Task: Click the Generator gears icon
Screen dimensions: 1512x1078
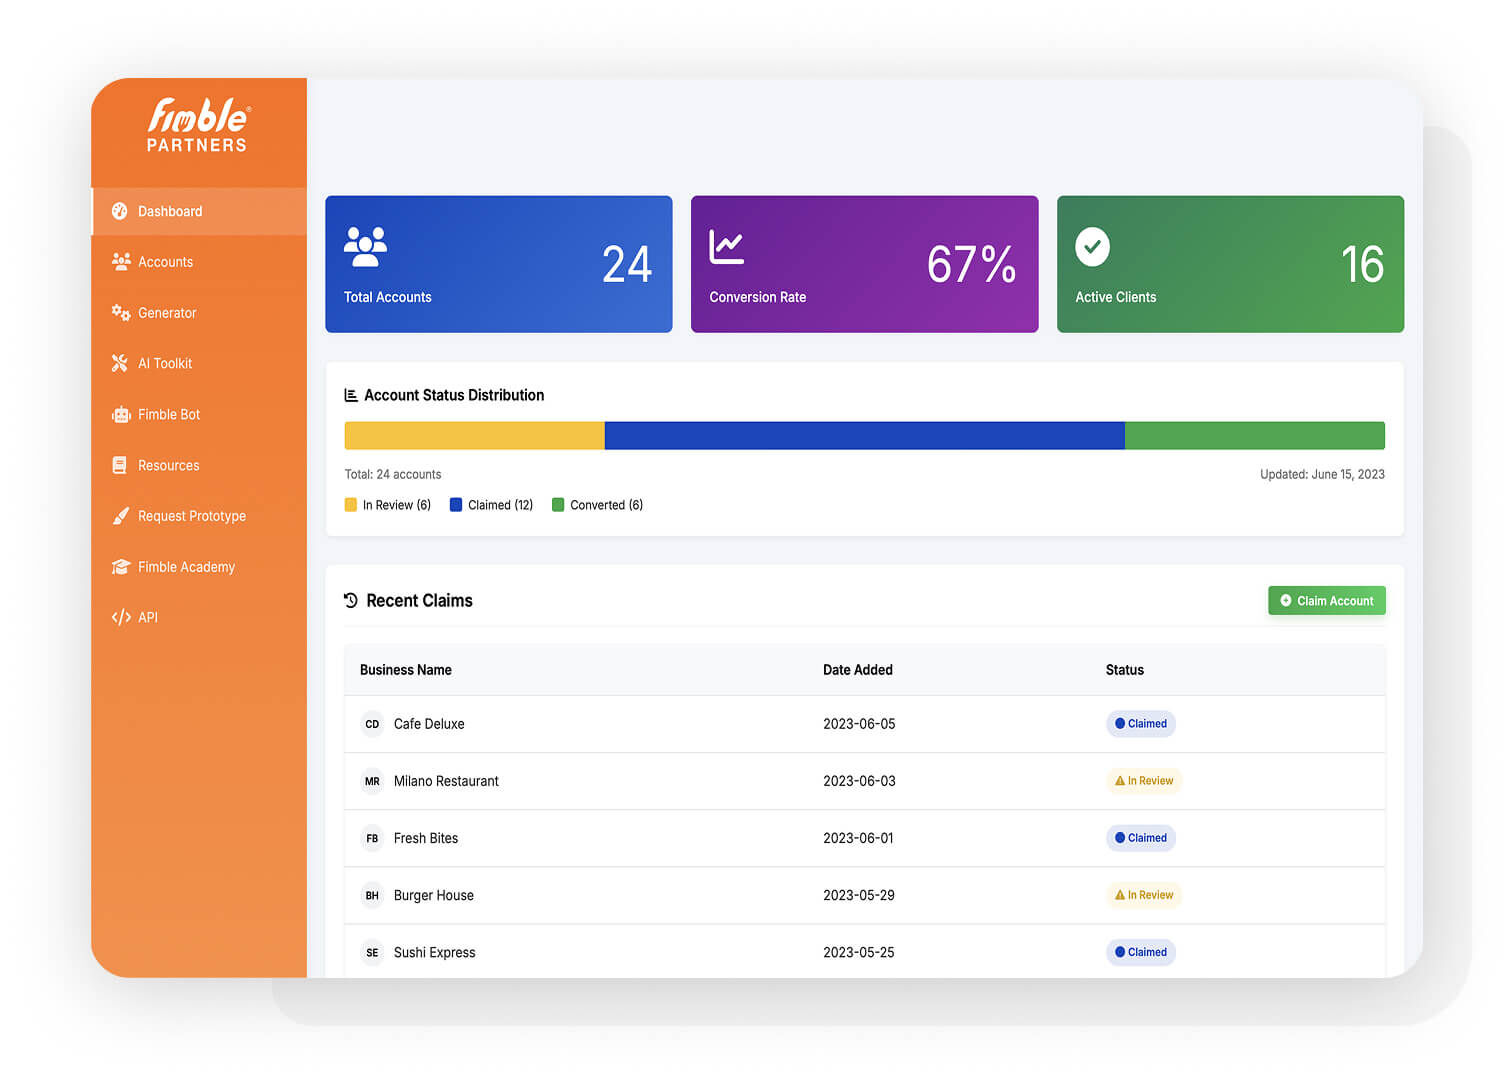Action: tap(120, 313)
